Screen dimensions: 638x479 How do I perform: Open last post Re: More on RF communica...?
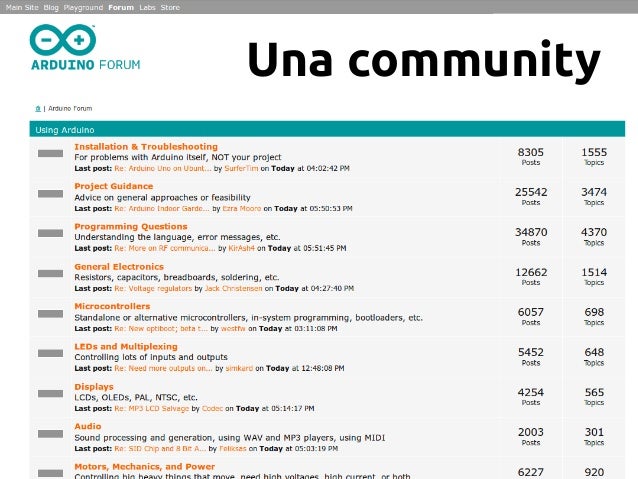point(165,248)
